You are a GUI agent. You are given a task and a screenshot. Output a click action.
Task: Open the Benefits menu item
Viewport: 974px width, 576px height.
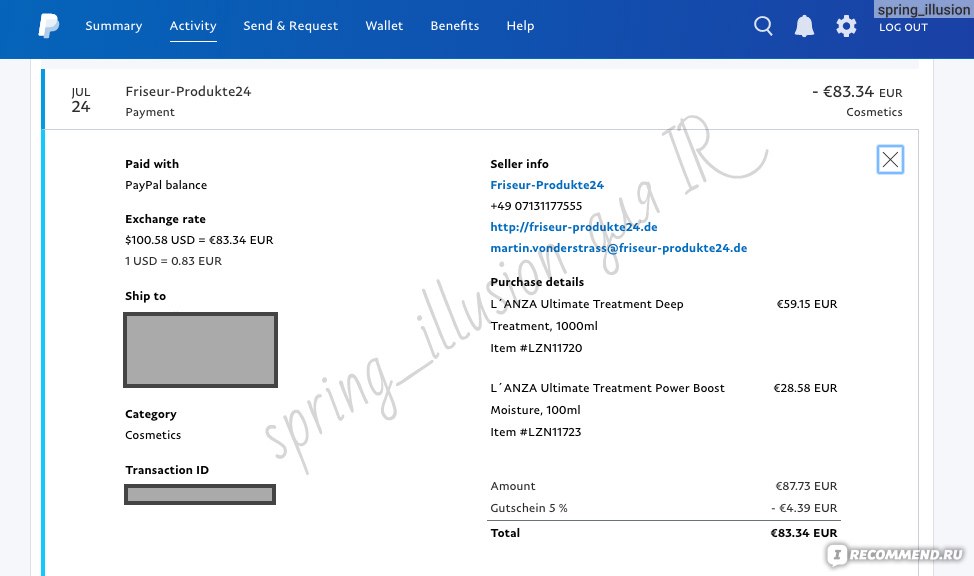(455, 26)
